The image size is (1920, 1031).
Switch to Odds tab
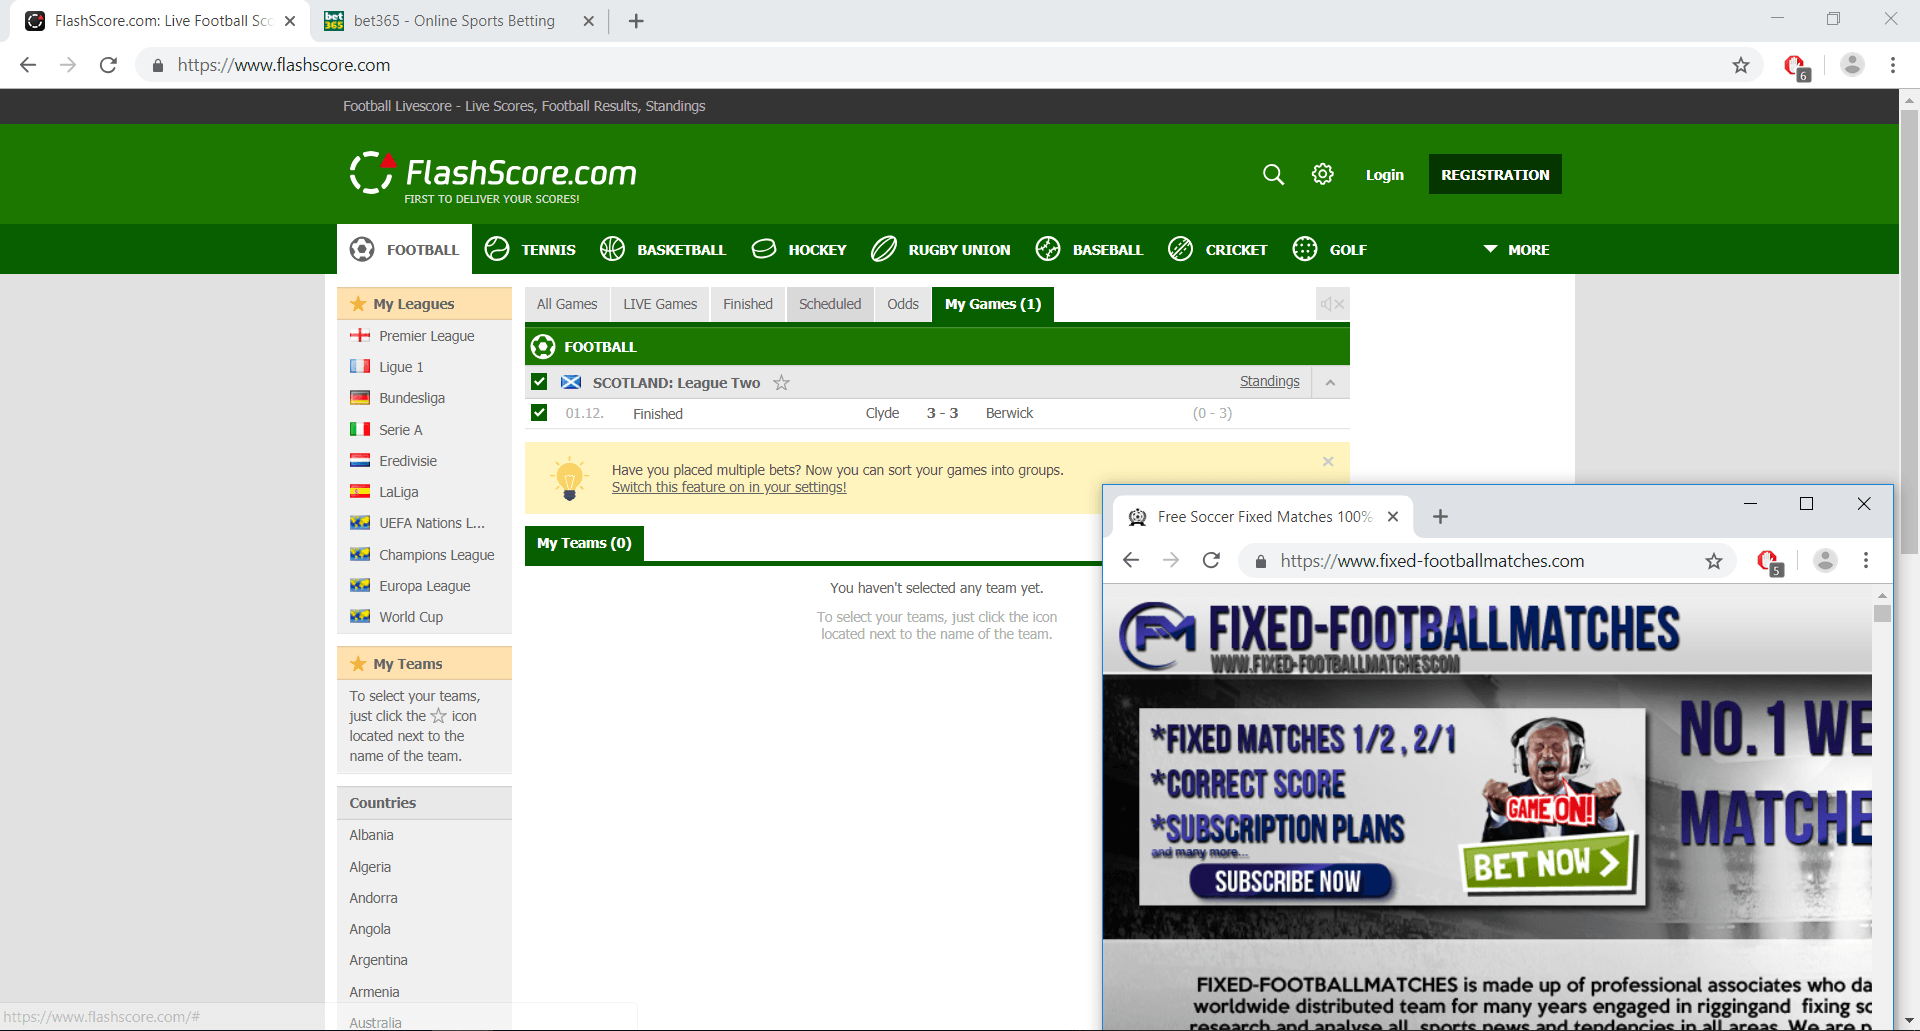point(903,304)
